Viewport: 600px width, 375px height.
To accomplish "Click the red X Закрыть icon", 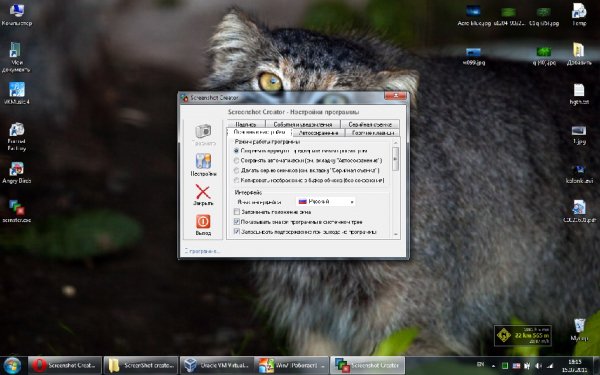I will coord(203,192).
